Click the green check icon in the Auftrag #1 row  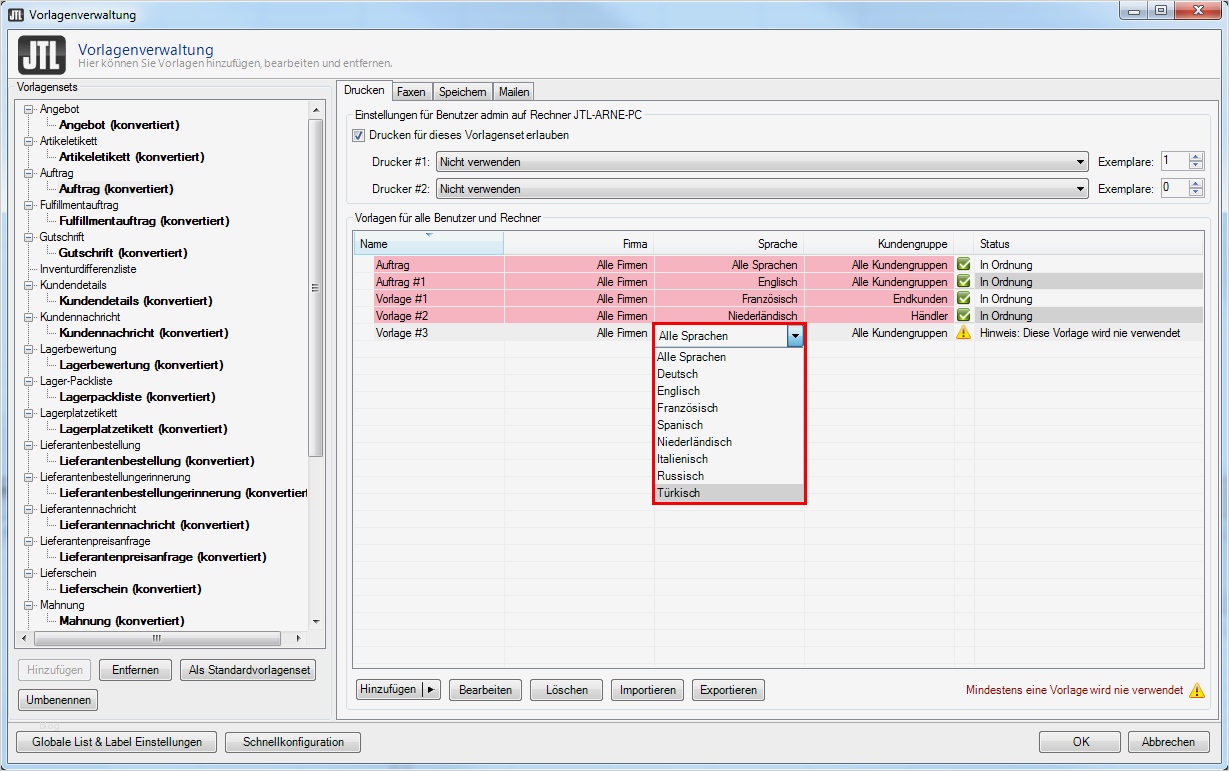tap(964, 282)
